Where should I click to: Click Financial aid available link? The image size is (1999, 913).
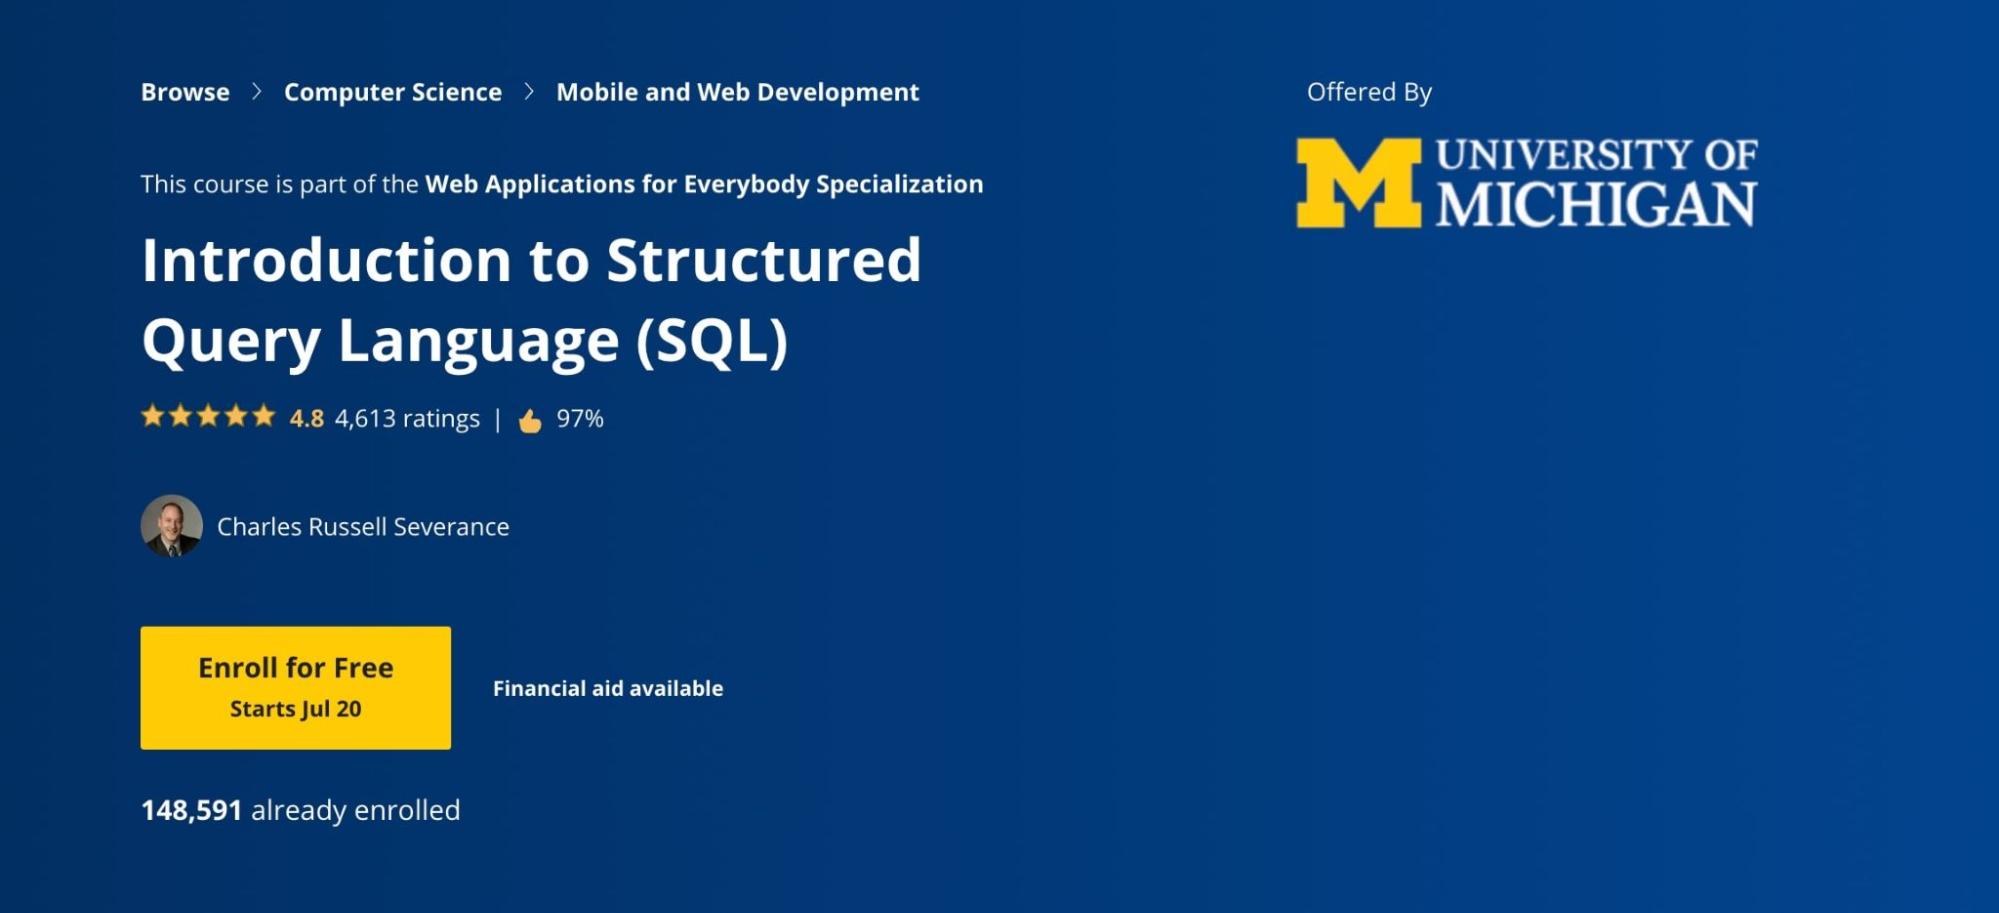click(608, 688)
